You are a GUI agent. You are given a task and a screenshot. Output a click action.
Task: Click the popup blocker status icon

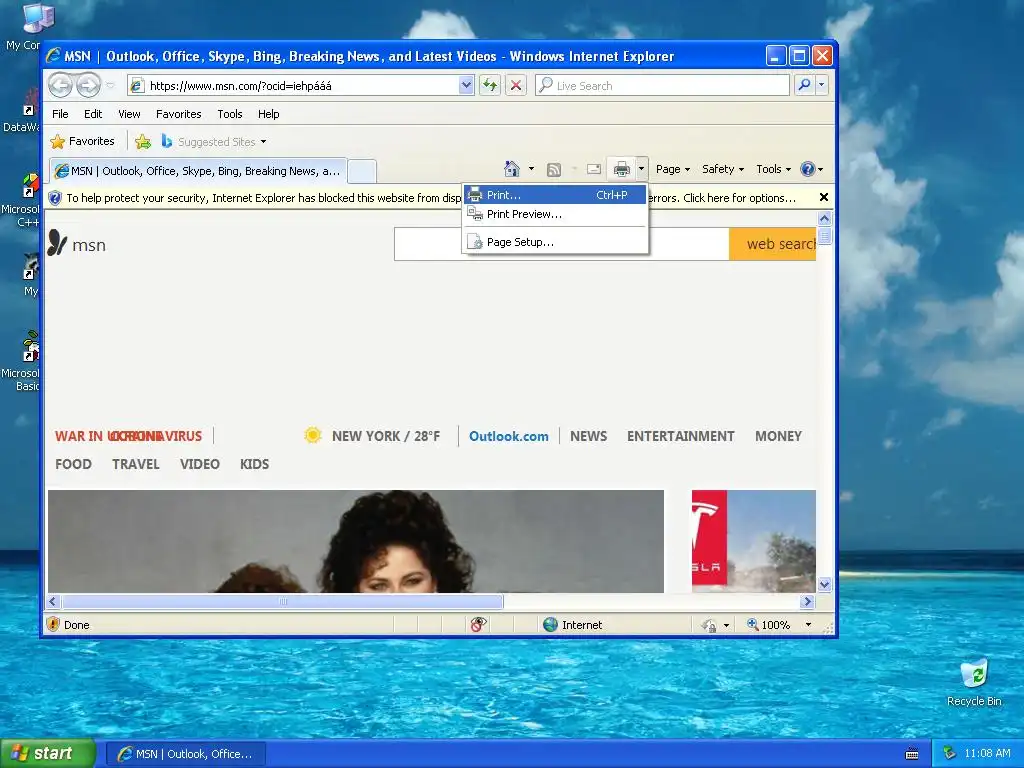pos(479,624)
